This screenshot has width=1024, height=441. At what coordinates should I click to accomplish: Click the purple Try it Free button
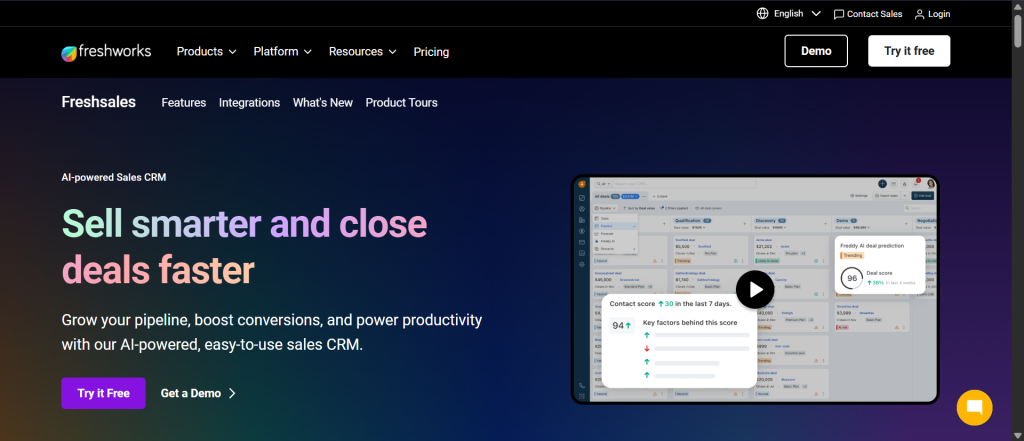[103, 393]
